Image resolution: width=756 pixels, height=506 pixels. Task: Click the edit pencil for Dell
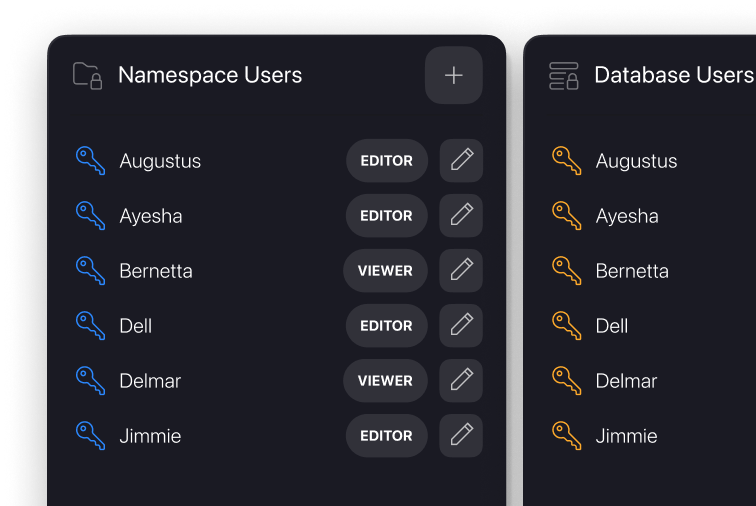point(461,325)
